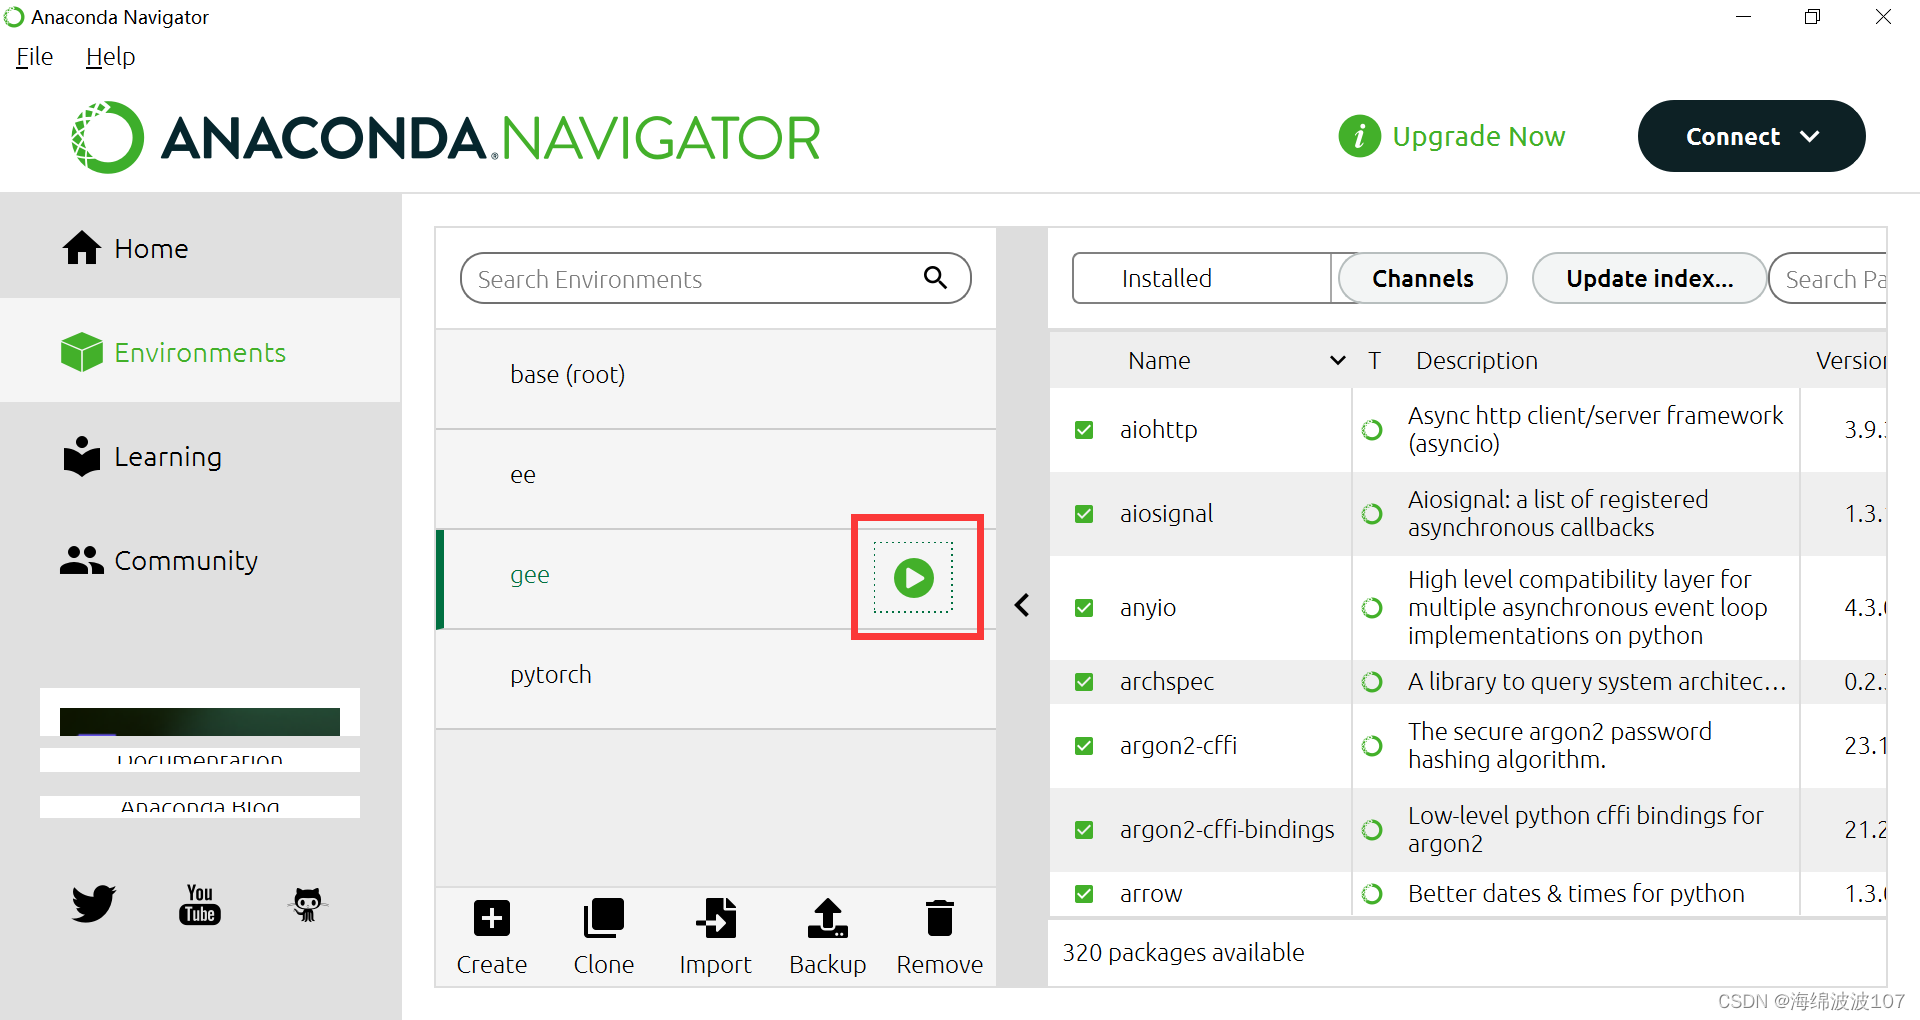1920x1020 pixels.
Task: Click the '320 packages available' status text
Action: tap(1183, 953)
